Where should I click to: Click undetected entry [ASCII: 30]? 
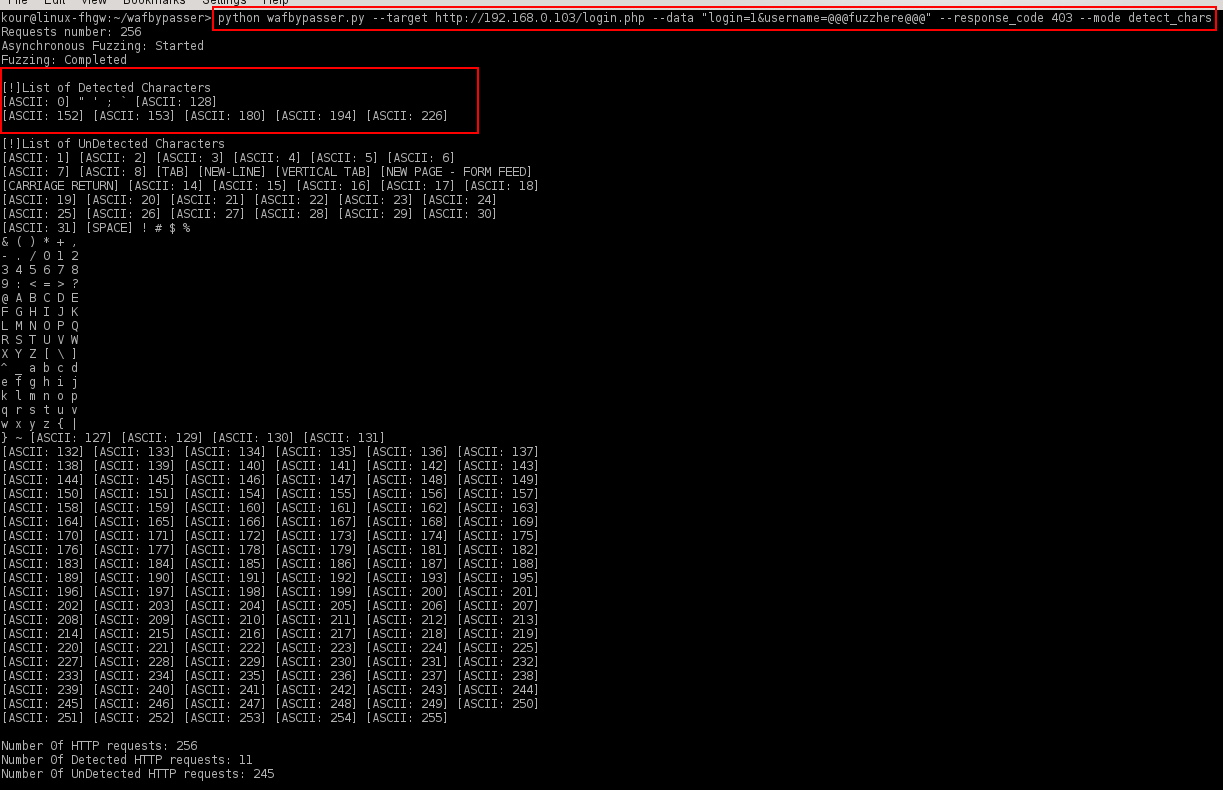pos(460,214)
